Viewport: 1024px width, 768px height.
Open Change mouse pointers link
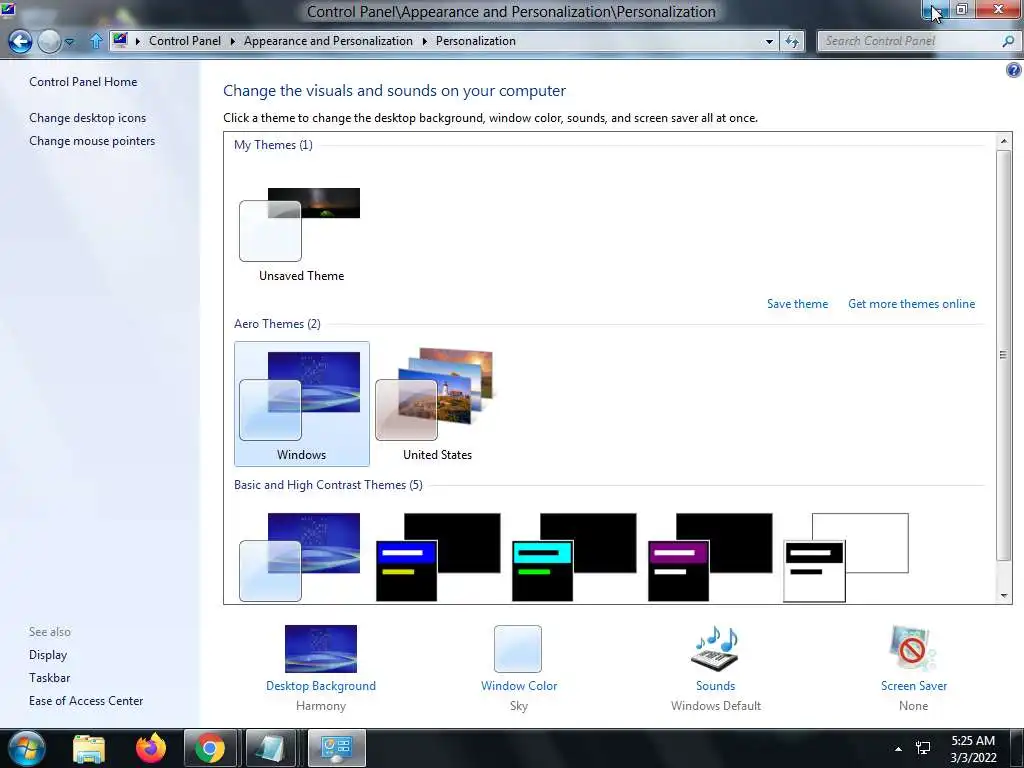coord(92,140)
